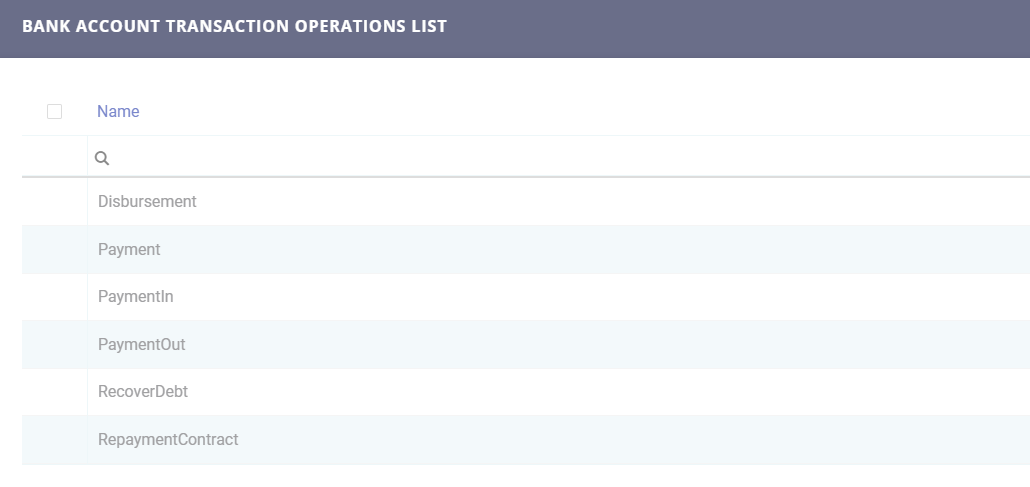The width and height of the screenshot is (1030, 487).
Task: Click the Bank Account Transaction Operations List title
Action: pos(234,26)
